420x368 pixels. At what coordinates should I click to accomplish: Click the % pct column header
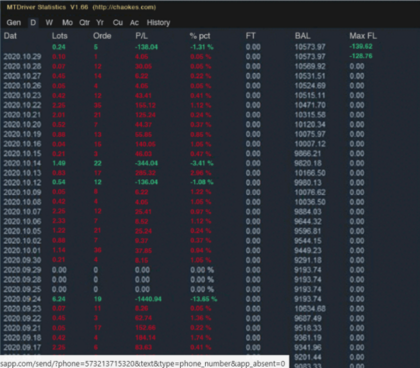click(x=200, y=36)
